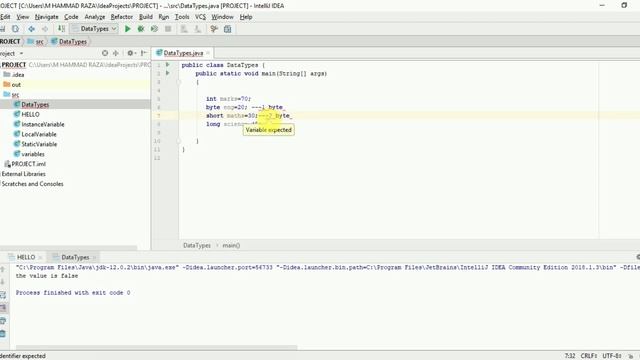Click 'the value is false' console output line
This screenshot has width=640, height=360.
(x=47, y=276)
